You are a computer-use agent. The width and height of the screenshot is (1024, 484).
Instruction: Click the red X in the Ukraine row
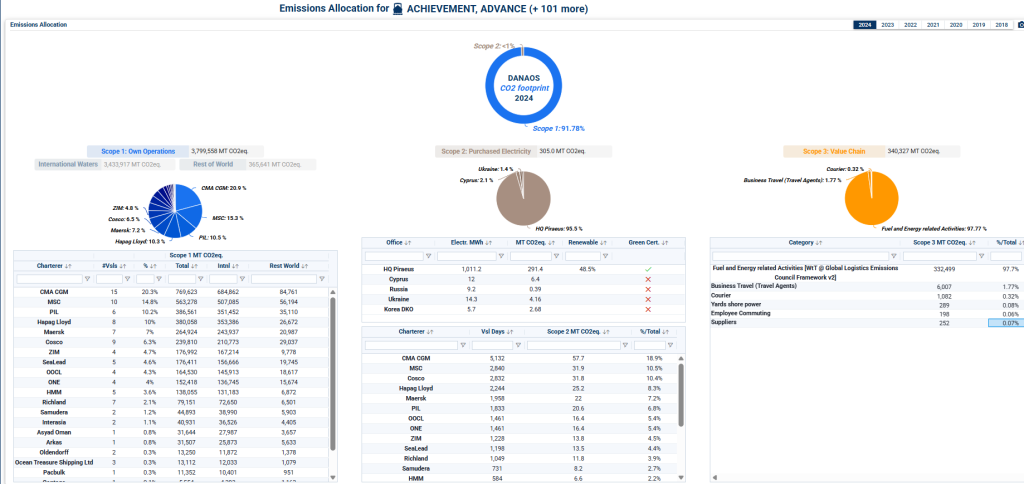click(x=648, y=298)
